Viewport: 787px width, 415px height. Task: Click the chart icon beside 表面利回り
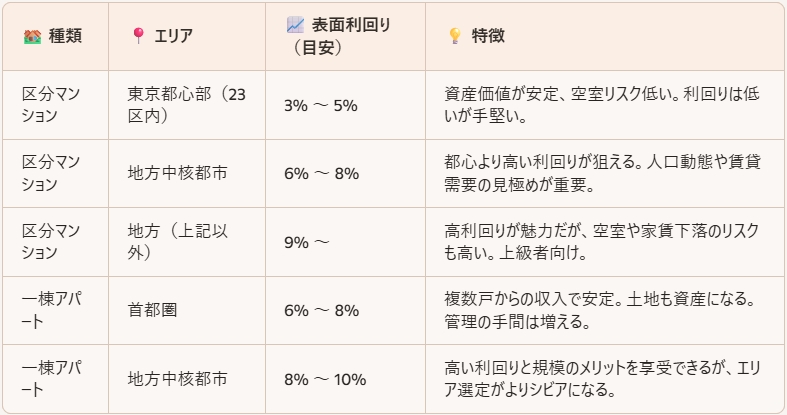click(296, 25)
